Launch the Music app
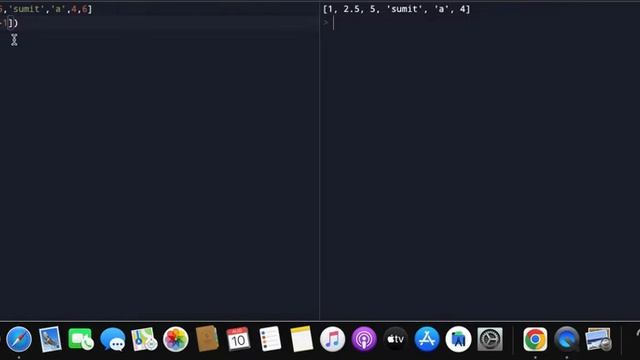Screen dimensions: 640x360 coord(332,339)
